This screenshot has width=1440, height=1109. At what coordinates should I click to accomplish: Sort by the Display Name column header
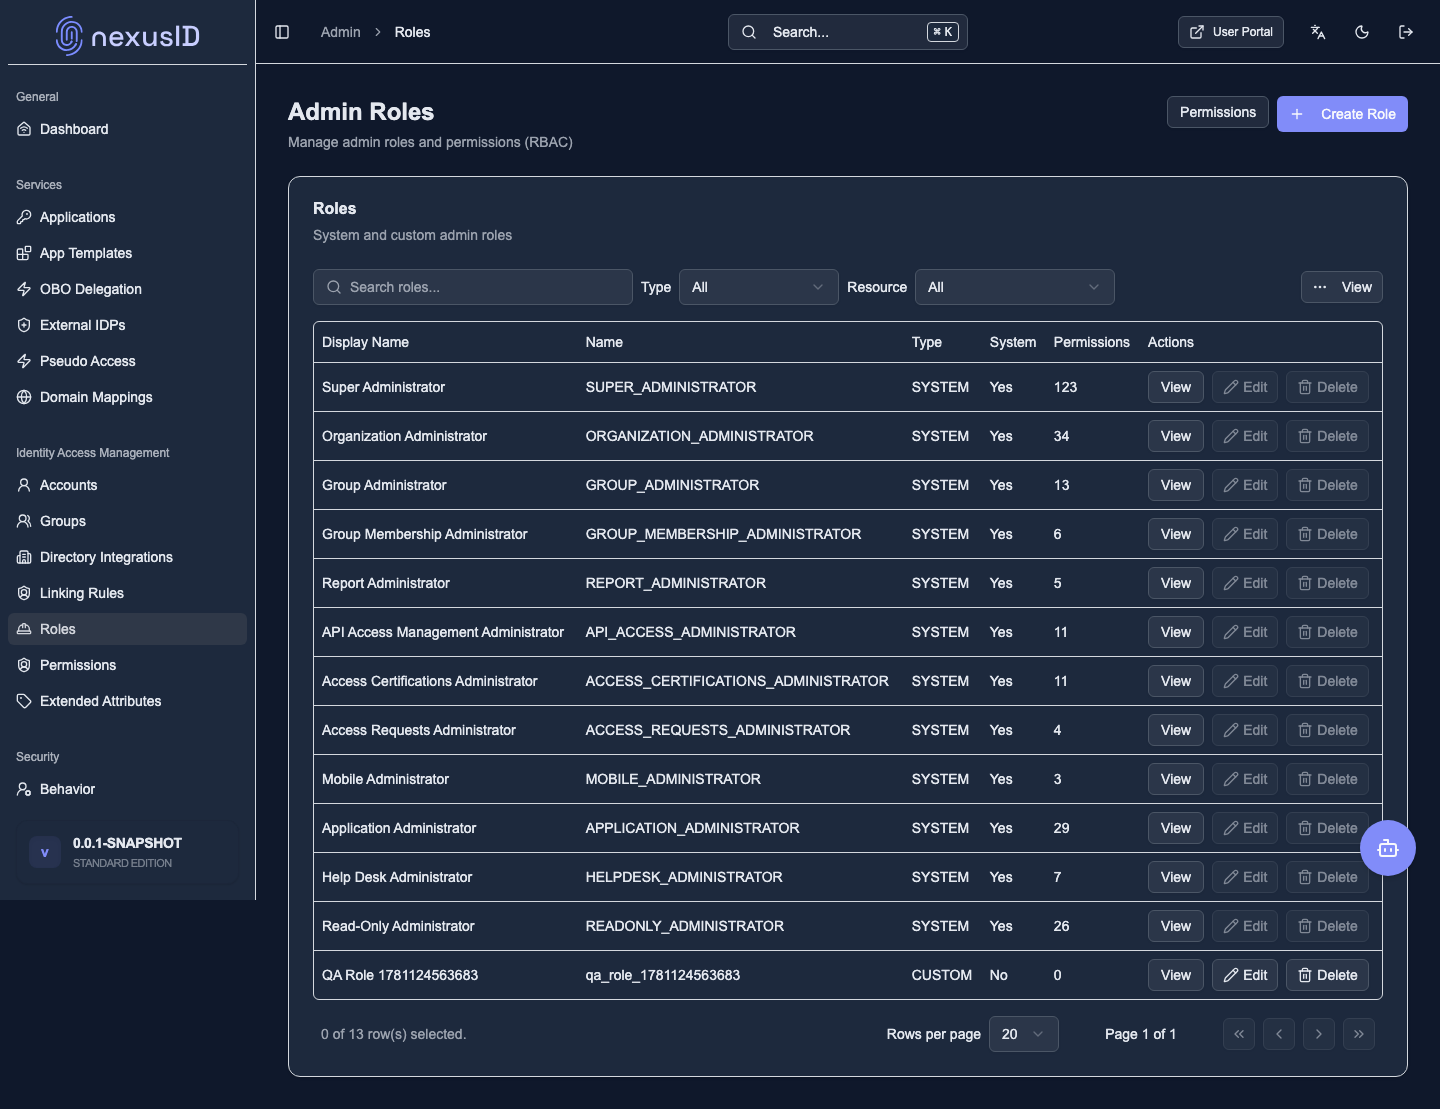365,342
